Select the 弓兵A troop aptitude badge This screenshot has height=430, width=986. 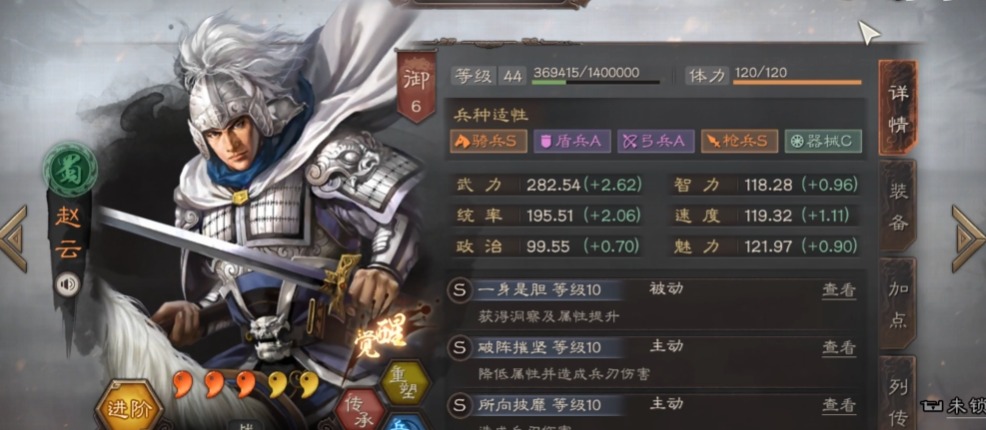point(655,141)
